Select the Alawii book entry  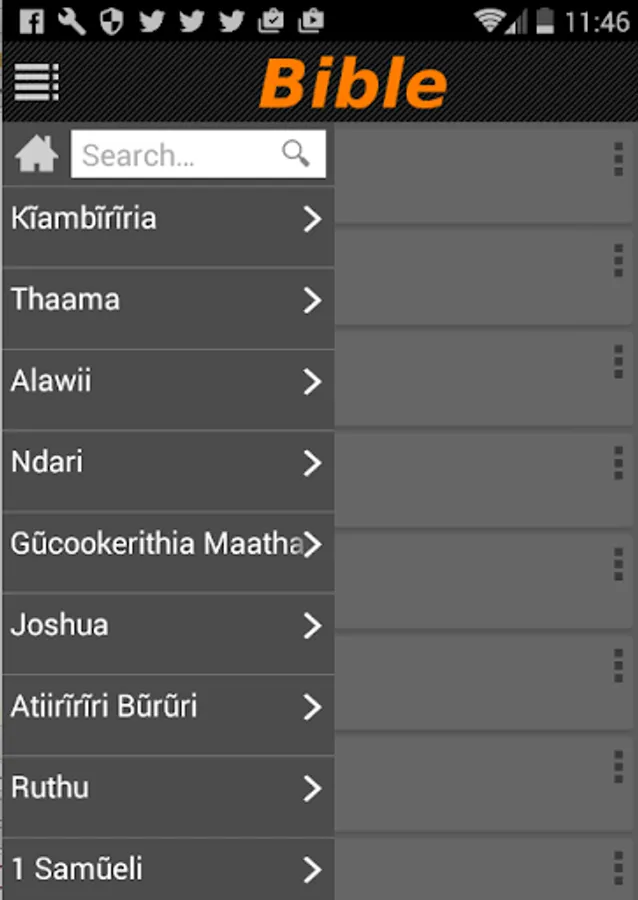tap(150, 381)
